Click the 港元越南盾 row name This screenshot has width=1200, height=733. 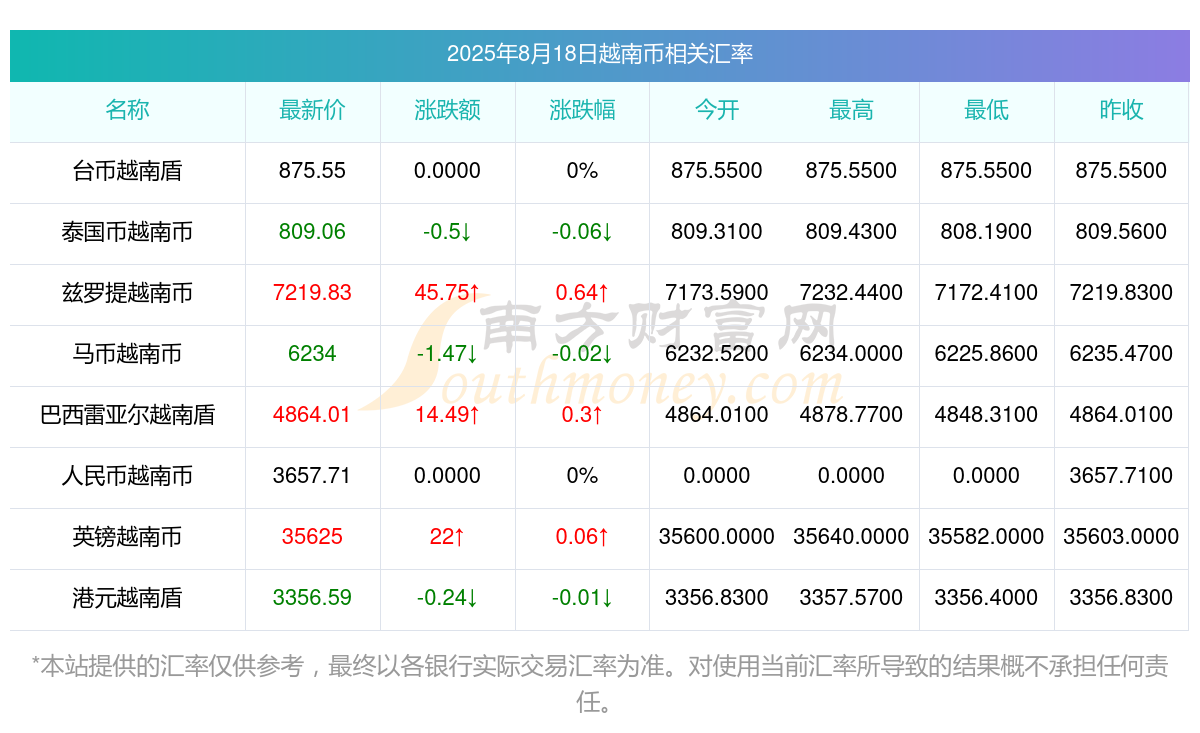pos(127,598)
